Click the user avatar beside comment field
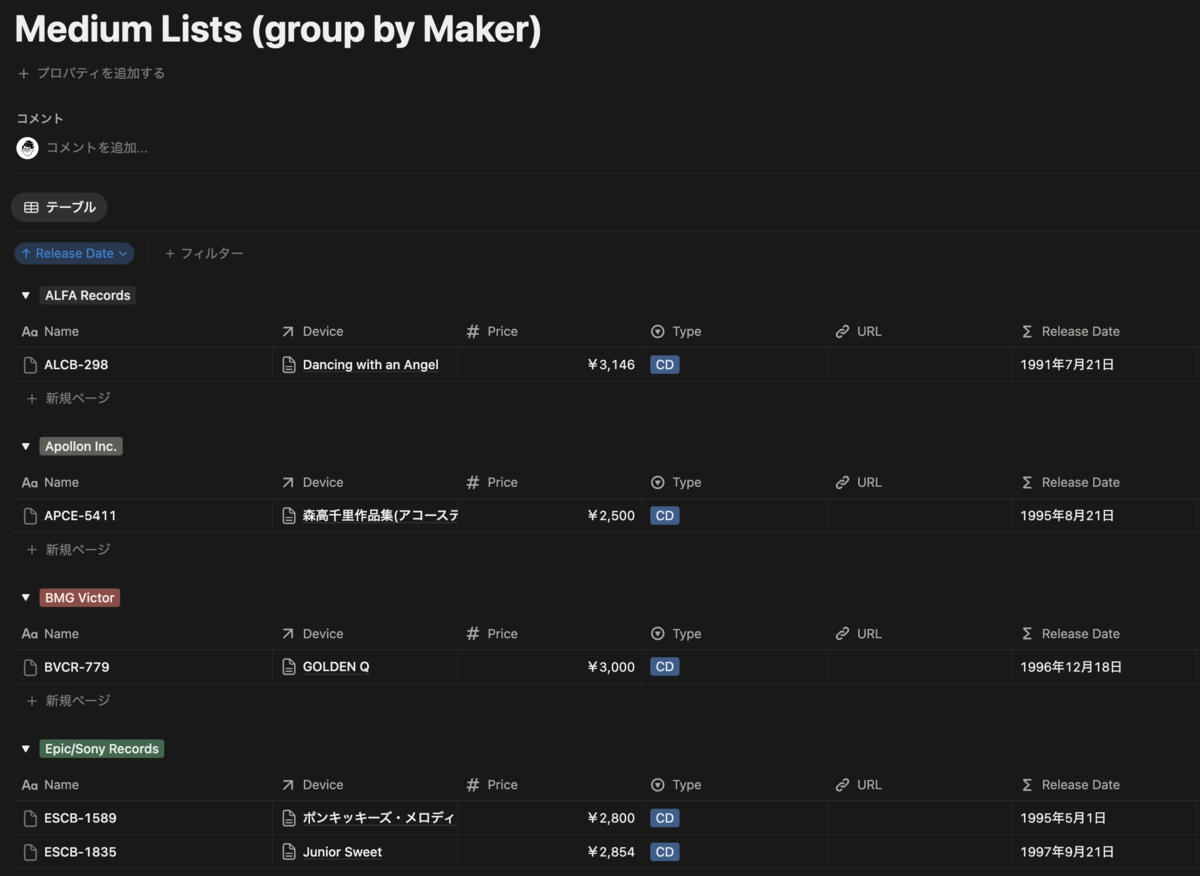 [x=27, y=148]
